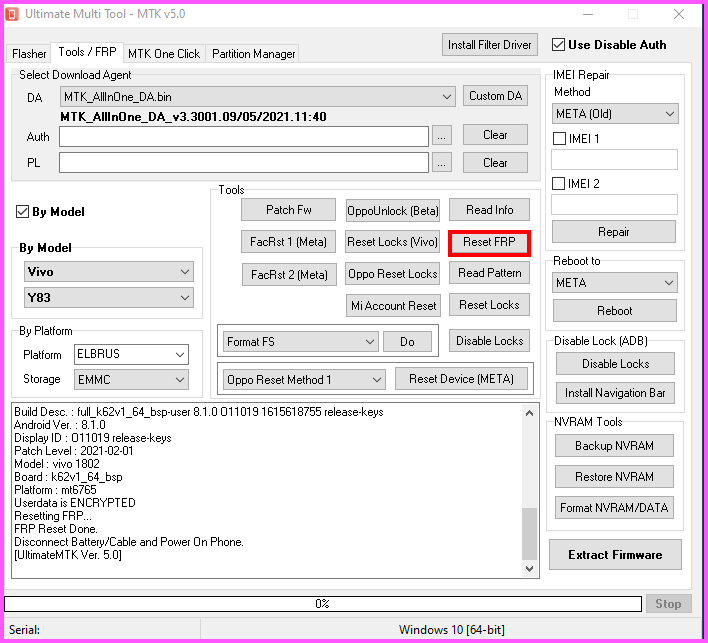The width and height of the screenshot is (708, 643).
Task: Click the 'Model : vivo 1802' log line
Action: pos(57,464)
